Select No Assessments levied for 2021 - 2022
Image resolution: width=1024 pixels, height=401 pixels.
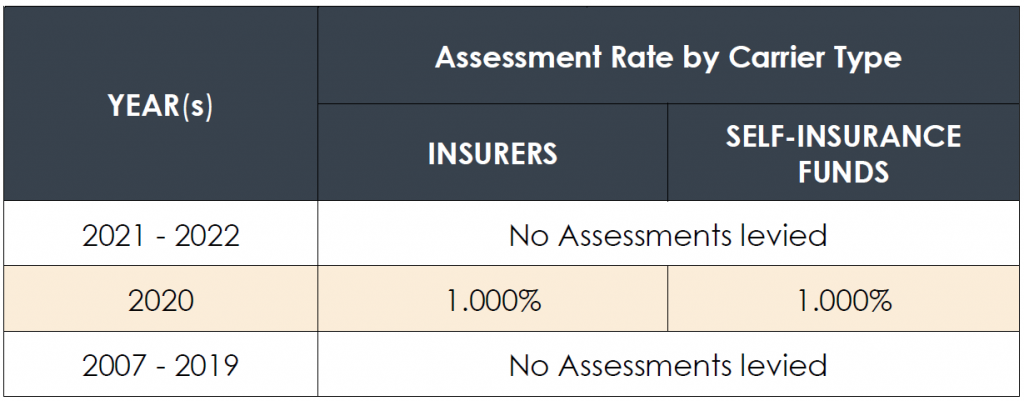tap(668, 234)
